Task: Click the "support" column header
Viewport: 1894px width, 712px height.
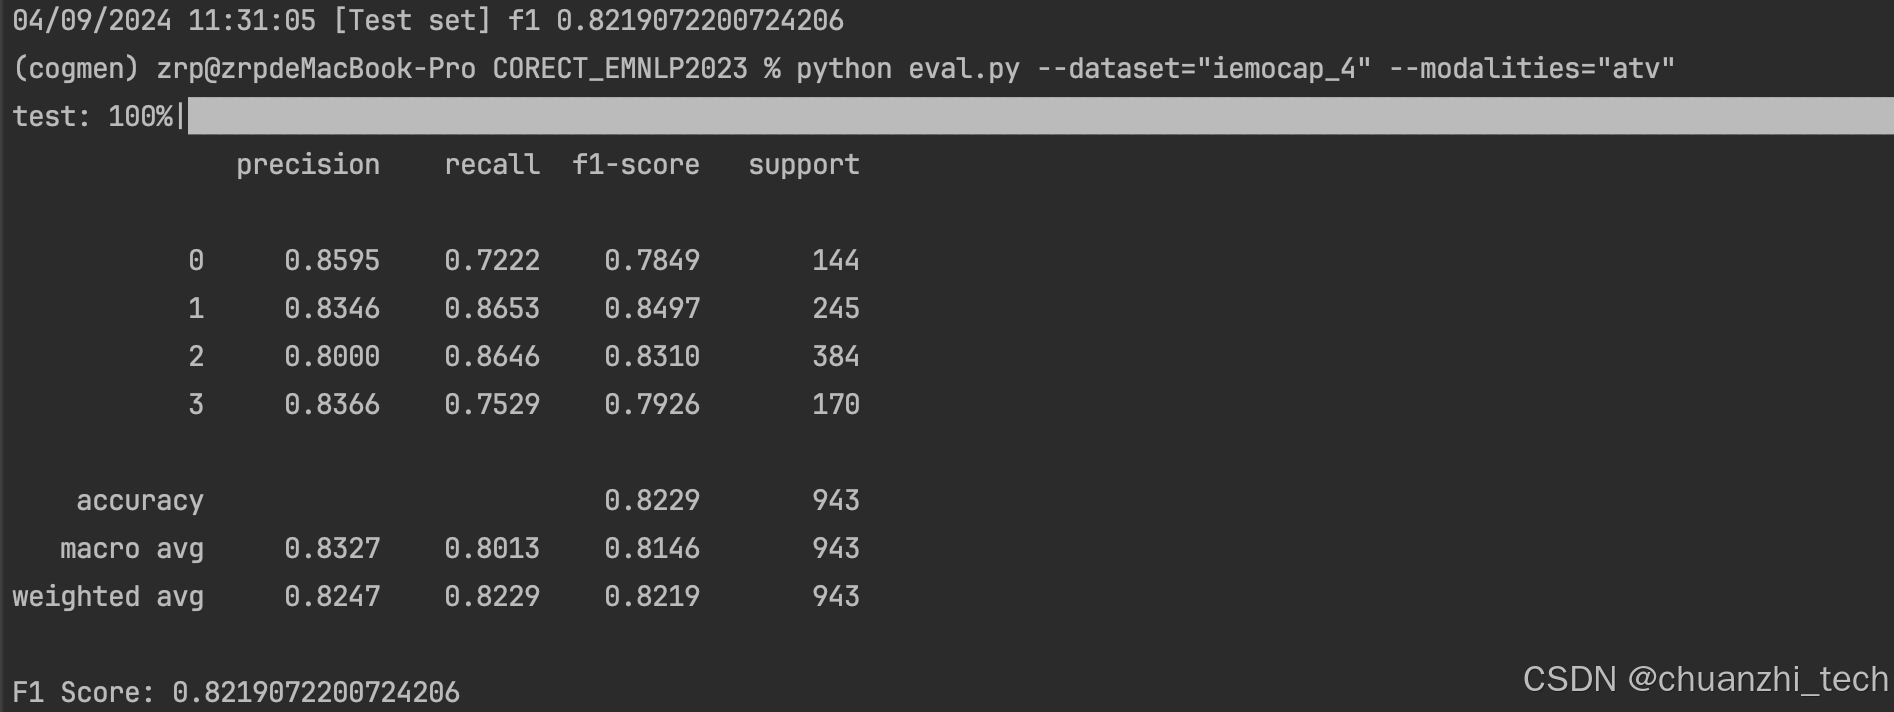Action: [803, 164]
